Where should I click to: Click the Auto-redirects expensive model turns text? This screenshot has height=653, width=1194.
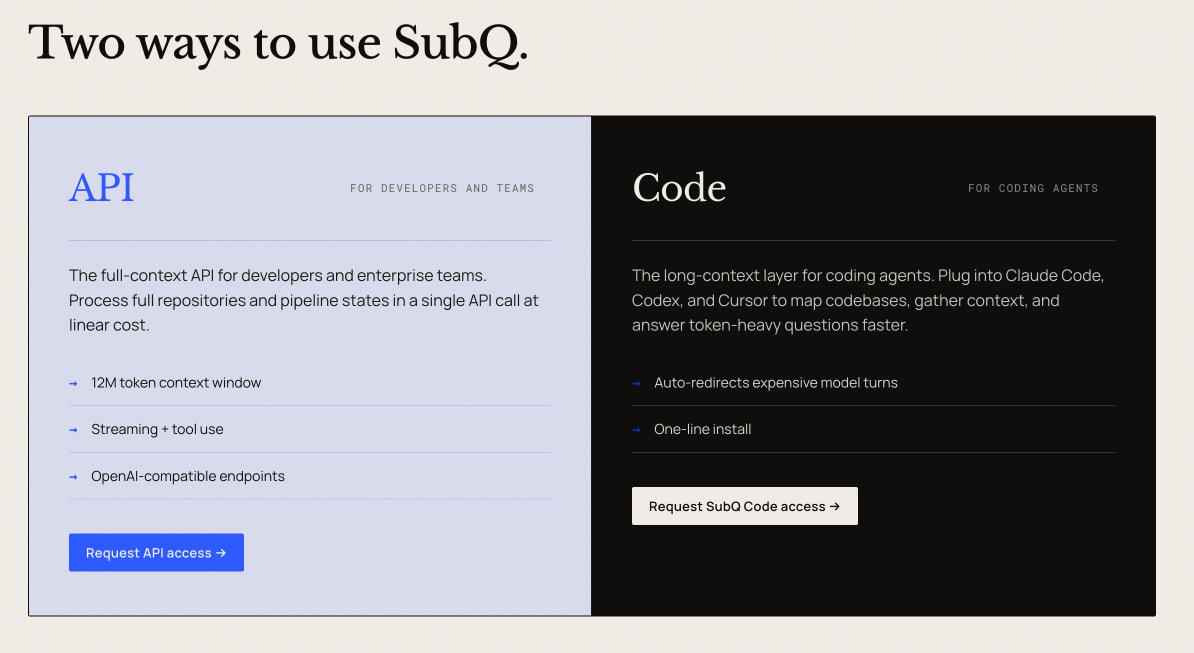(x=776, y=383)
